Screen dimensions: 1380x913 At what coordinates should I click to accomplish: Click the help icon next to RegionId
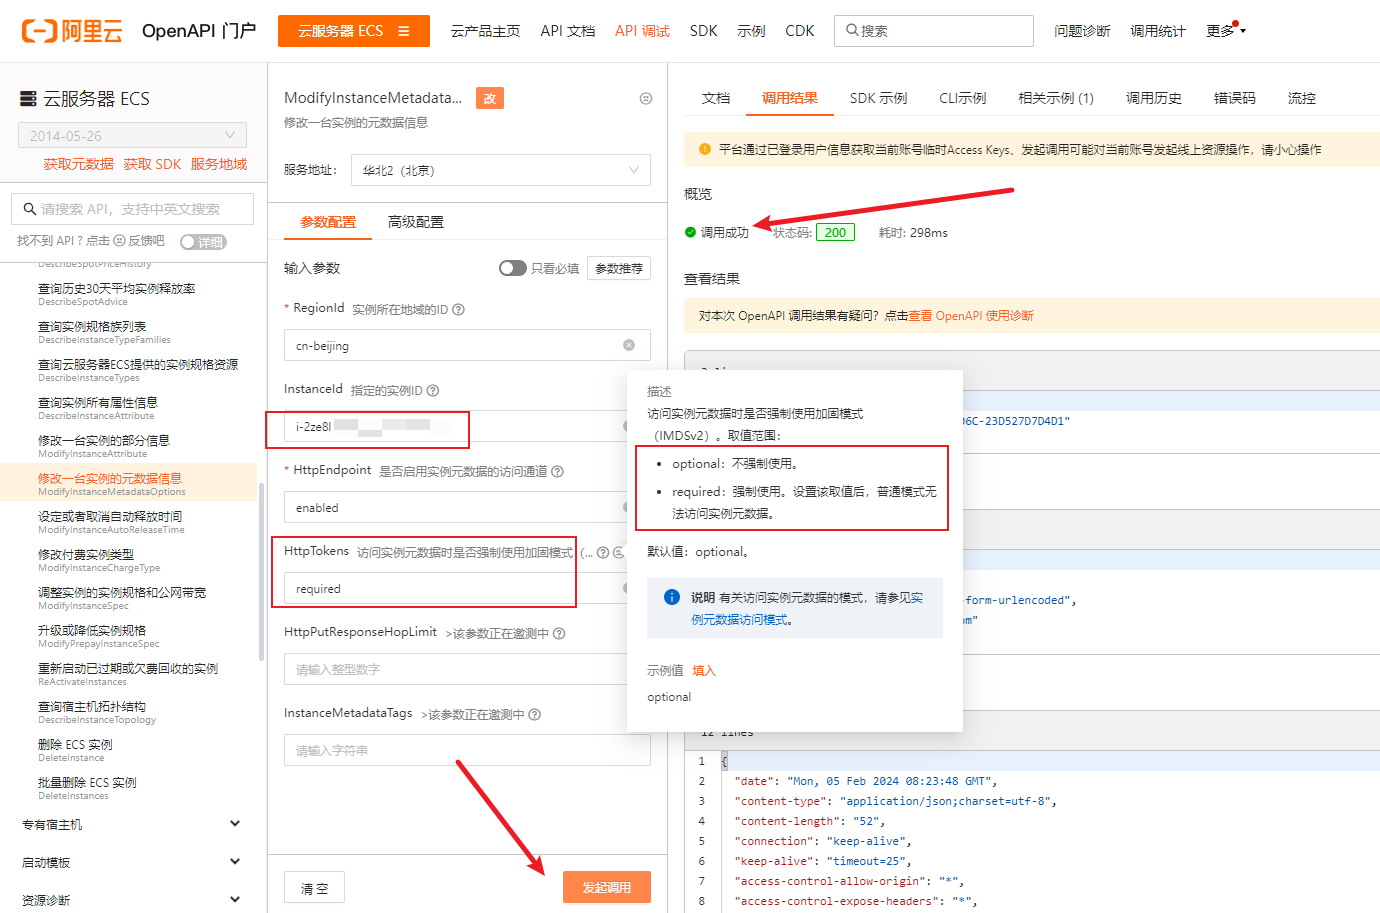(x=459, y=309)
